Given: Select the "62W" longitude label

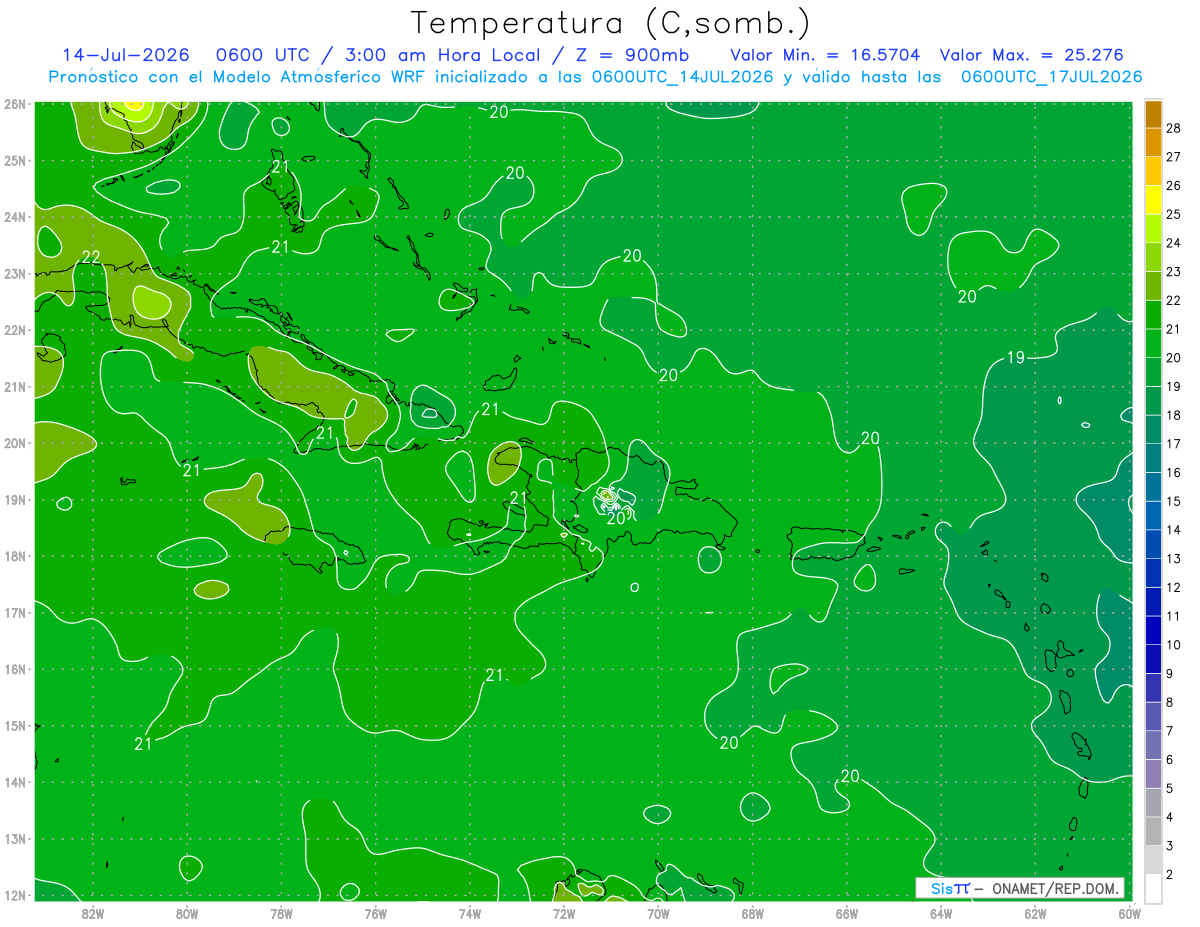Looking at the screenshot, I should (x=1035, y=913).
